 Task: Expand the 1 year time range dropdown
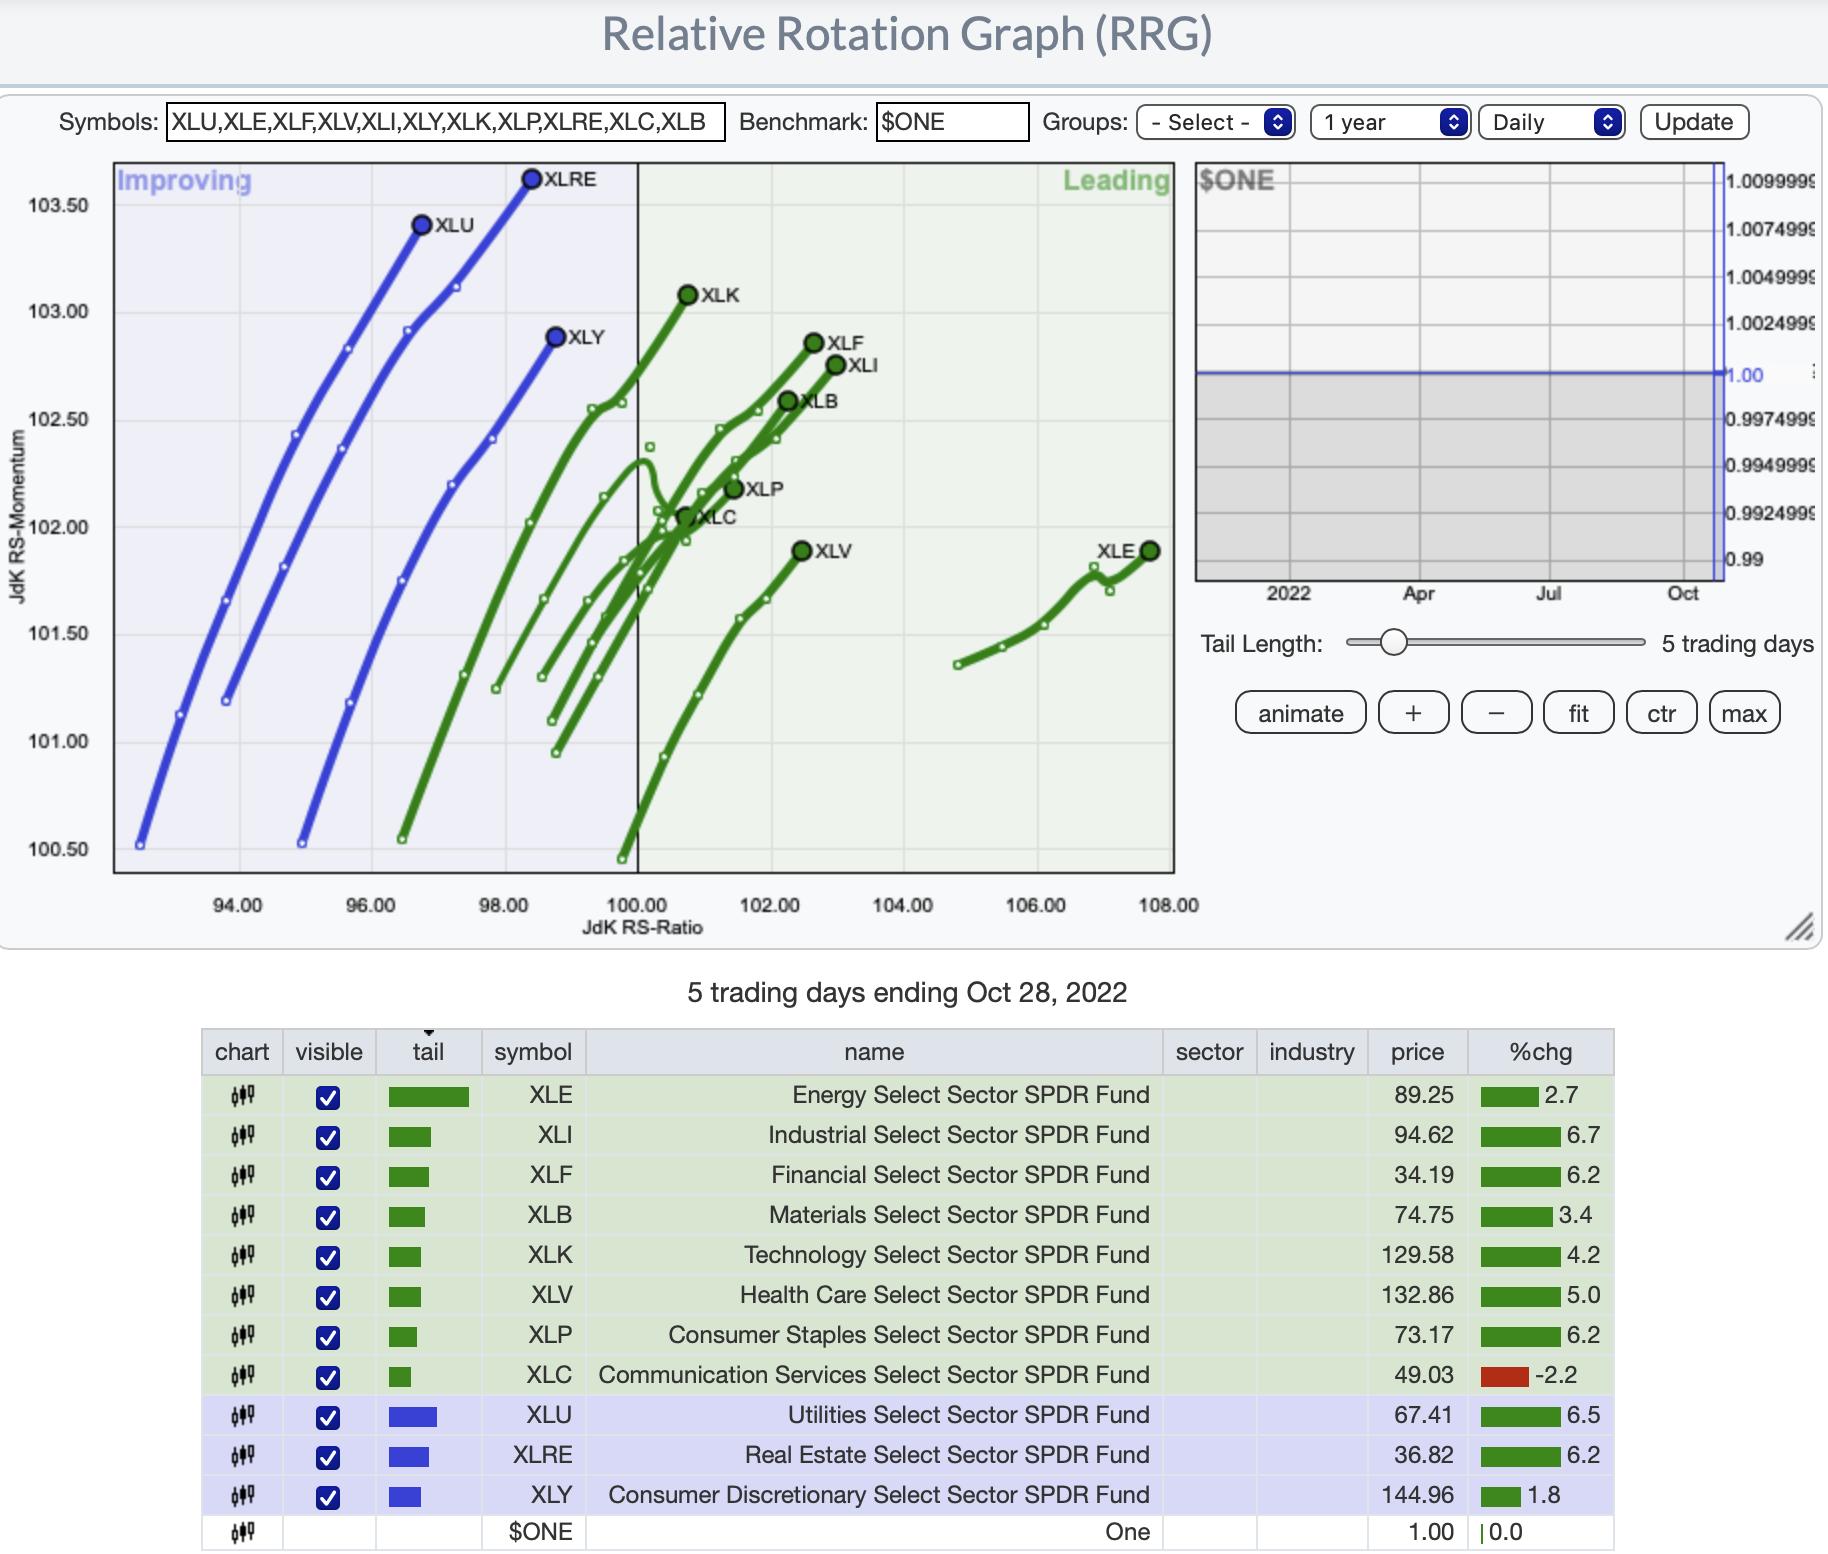[x=1389, y=122]
